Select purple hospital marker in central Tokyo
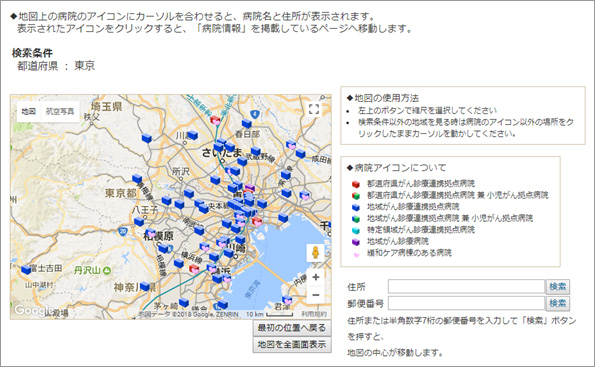 click(250, 187)
